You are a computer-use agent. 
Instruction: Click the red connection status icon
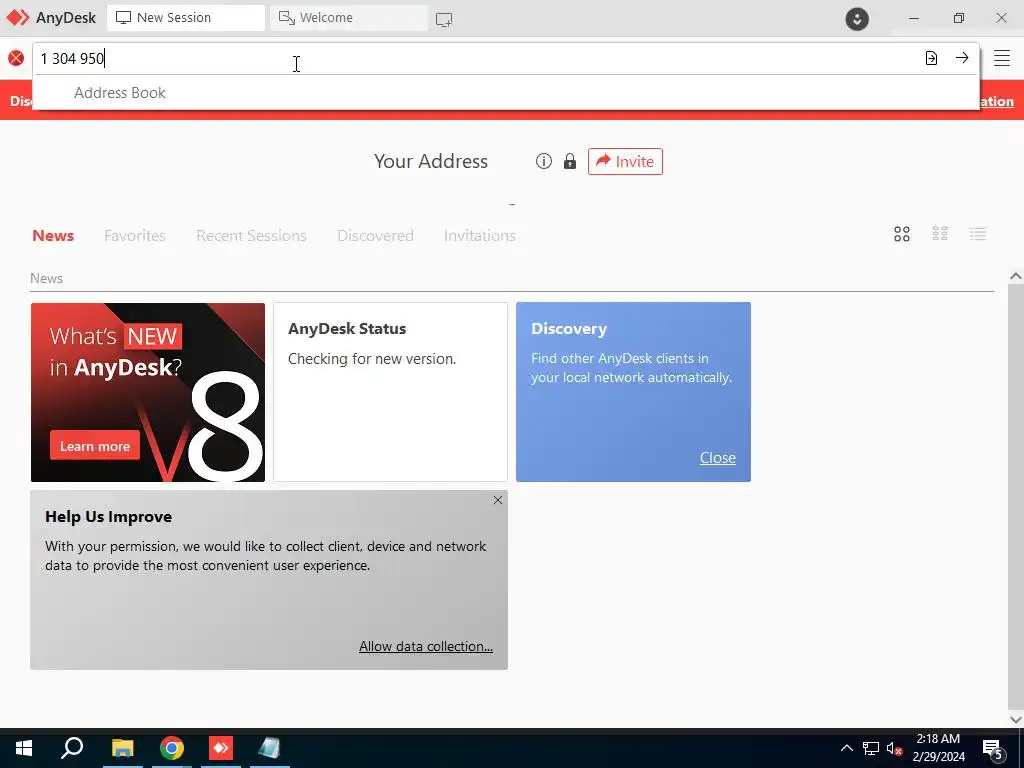click(16, 58)
